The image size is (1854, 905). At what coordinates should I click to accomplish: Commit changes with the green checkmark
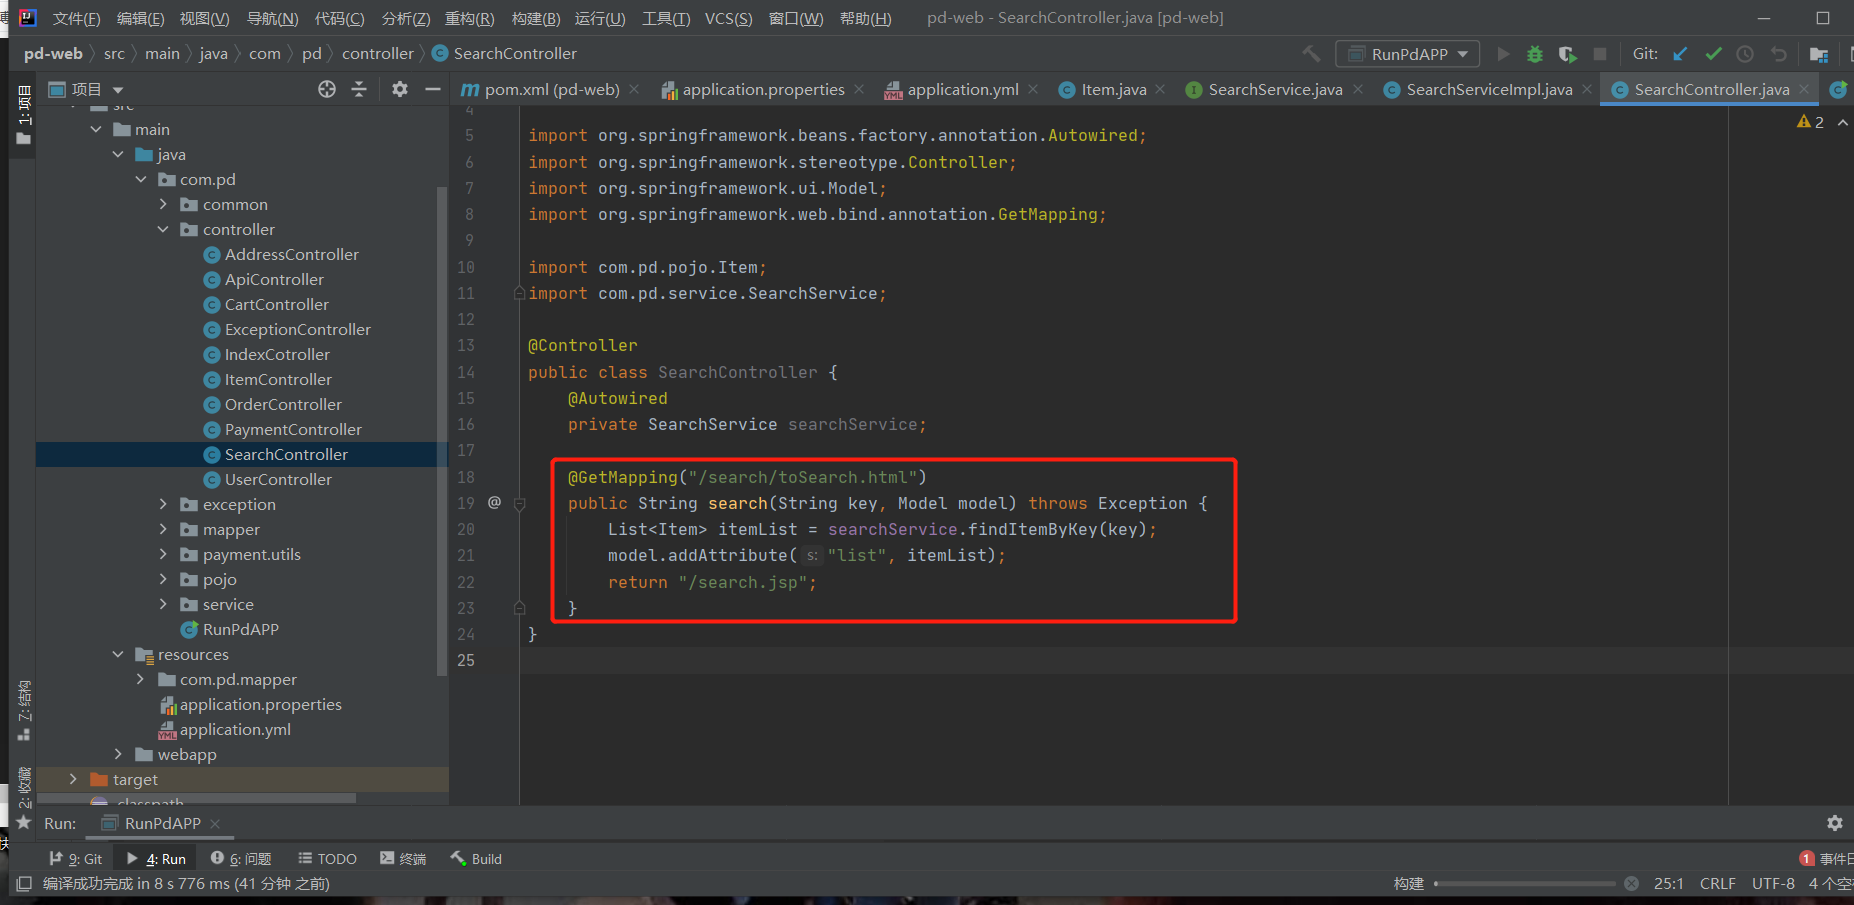pyautogui.click(x=1713, y=54)
